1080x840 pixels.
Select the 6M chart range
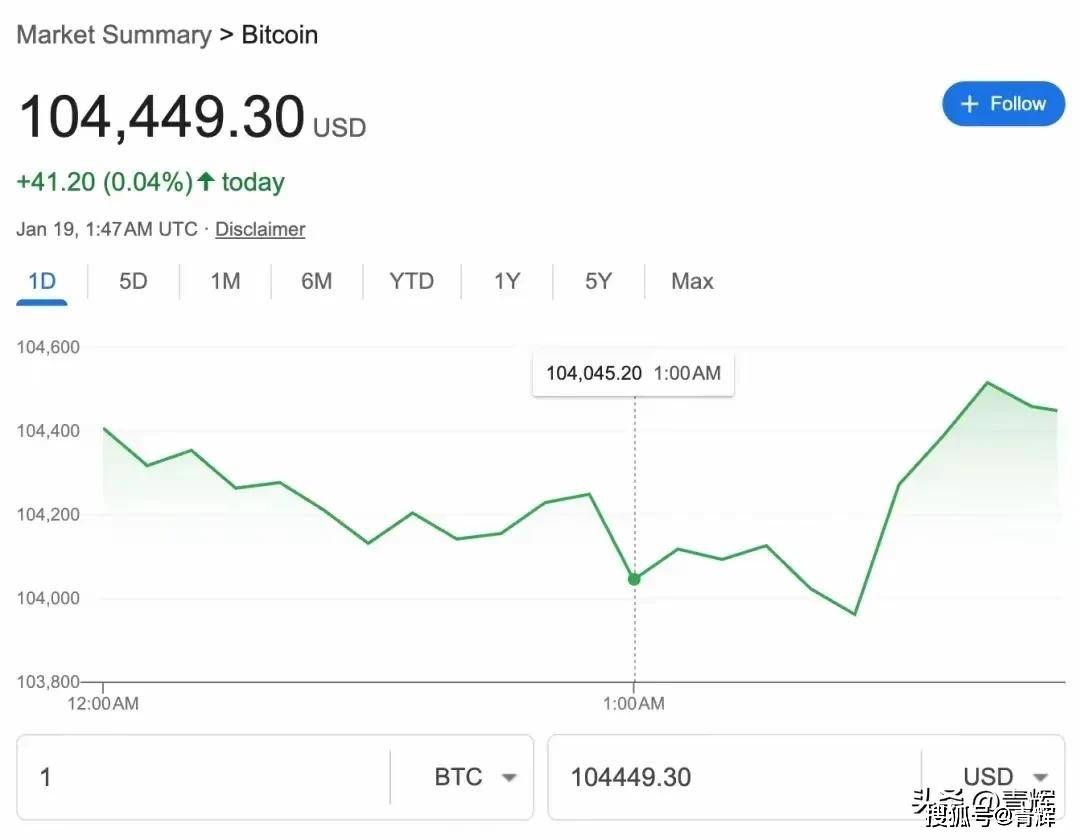pyautogui.click(x=317, y=282)
